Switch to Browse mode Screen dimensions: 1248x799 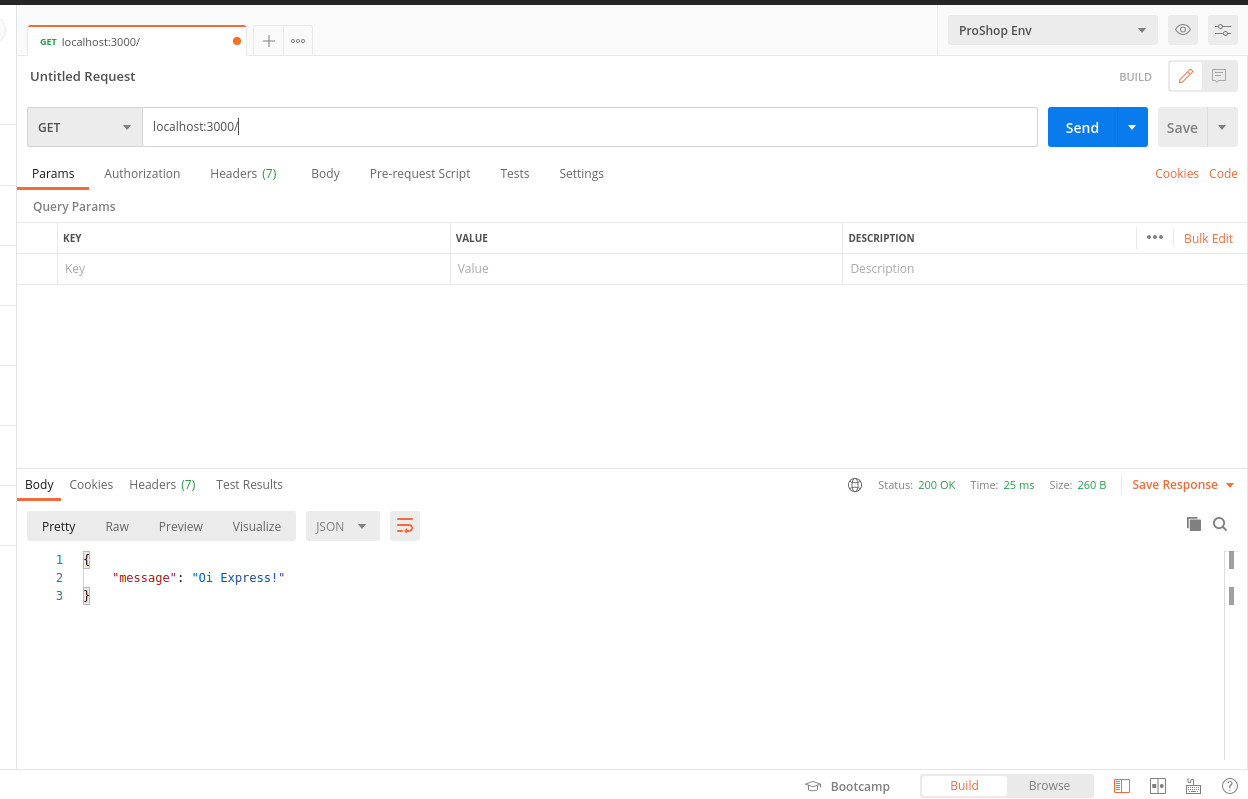[1049, 785]
